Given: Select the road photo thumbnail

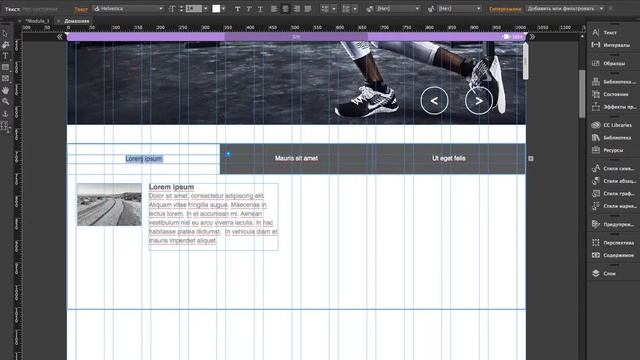Looking at the screenshot, I should 109,204.
